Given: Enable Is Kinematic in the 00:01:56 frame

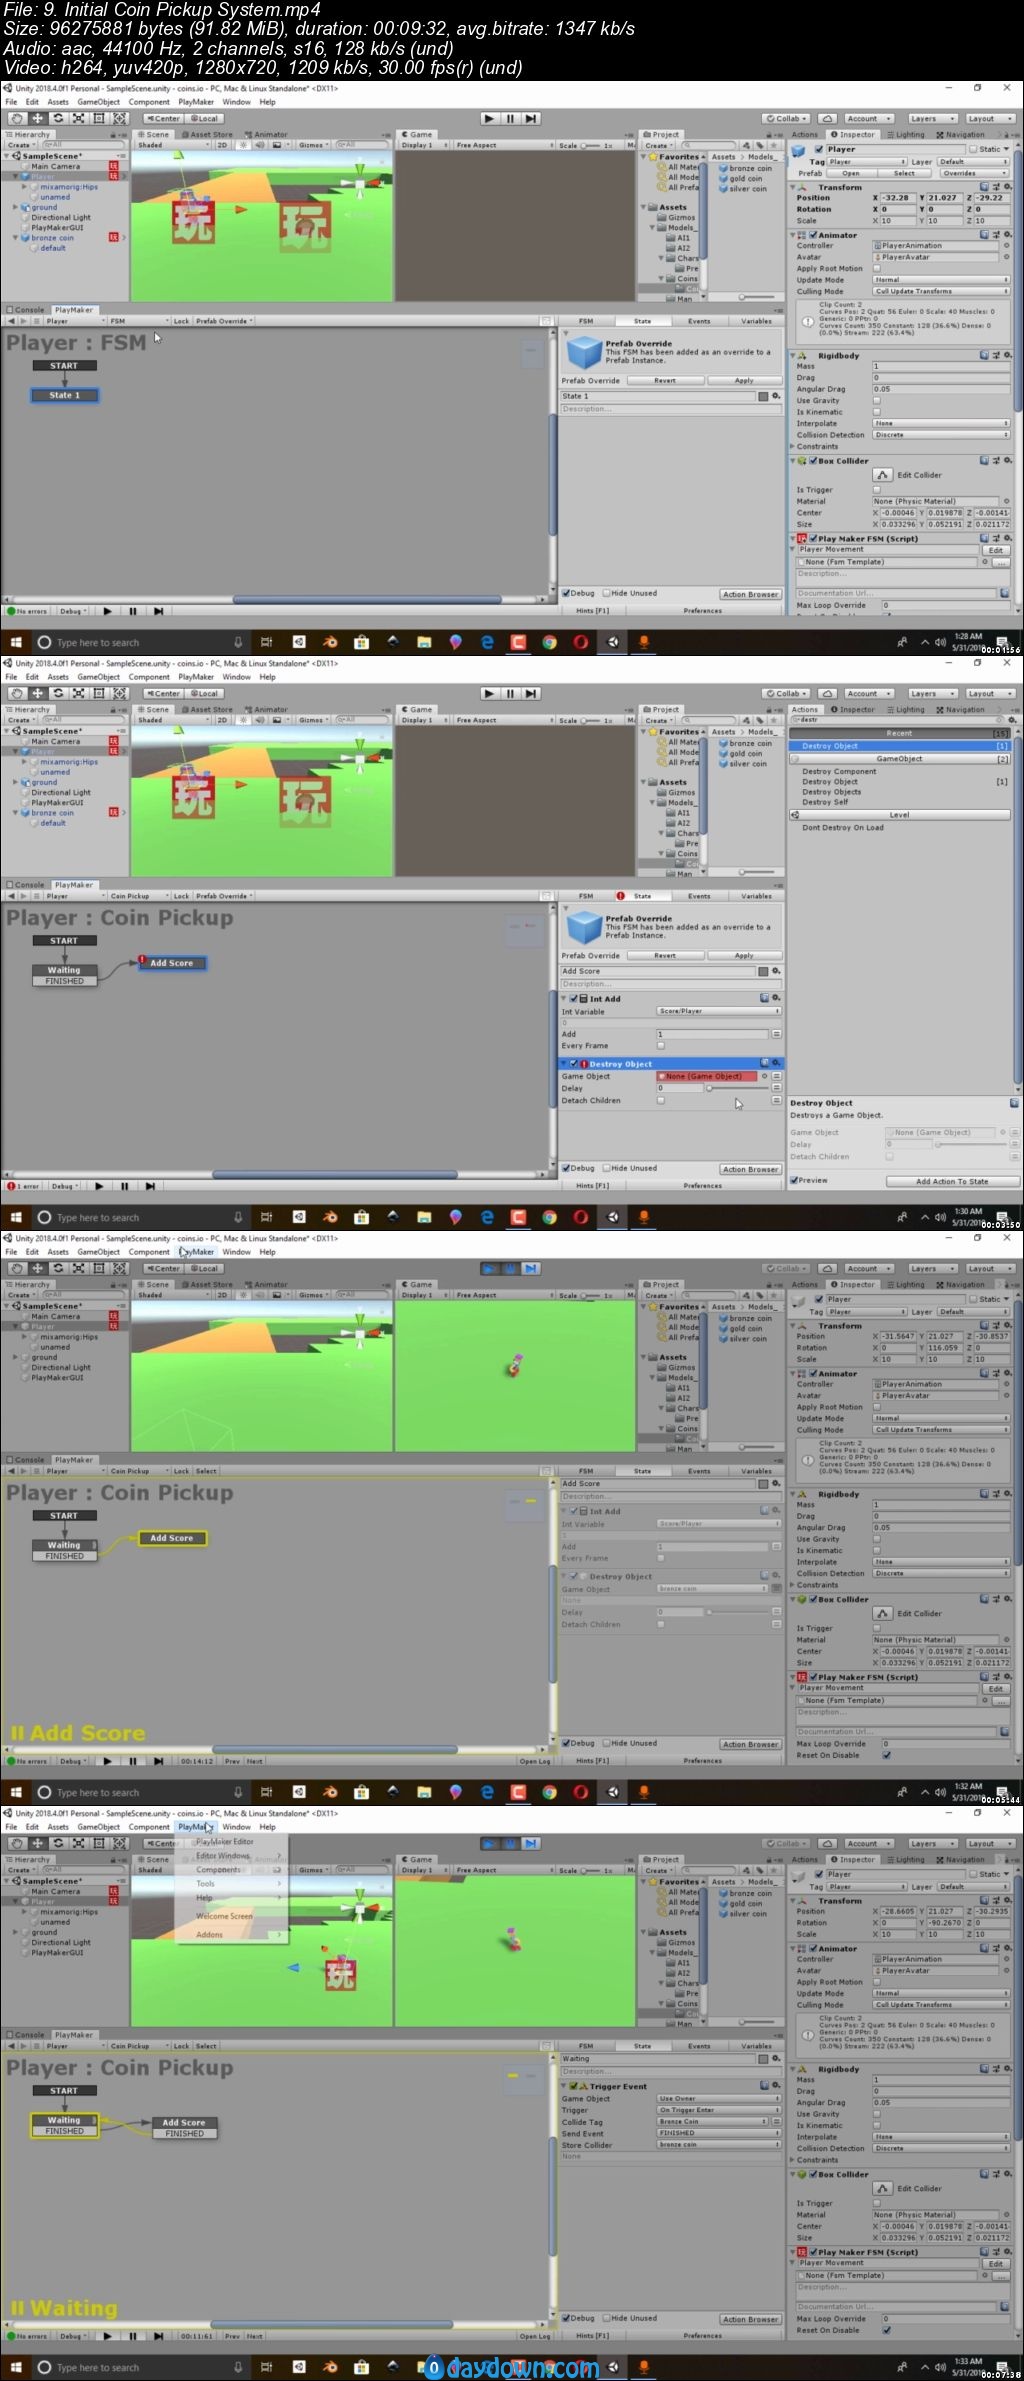Looking at the screenshot, I should (x=877, y=412).
